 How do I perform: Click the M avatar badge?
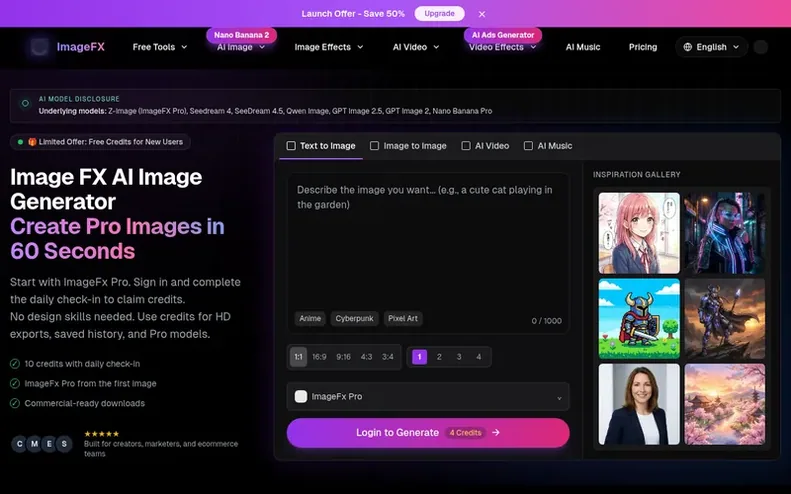coord(34,444)
